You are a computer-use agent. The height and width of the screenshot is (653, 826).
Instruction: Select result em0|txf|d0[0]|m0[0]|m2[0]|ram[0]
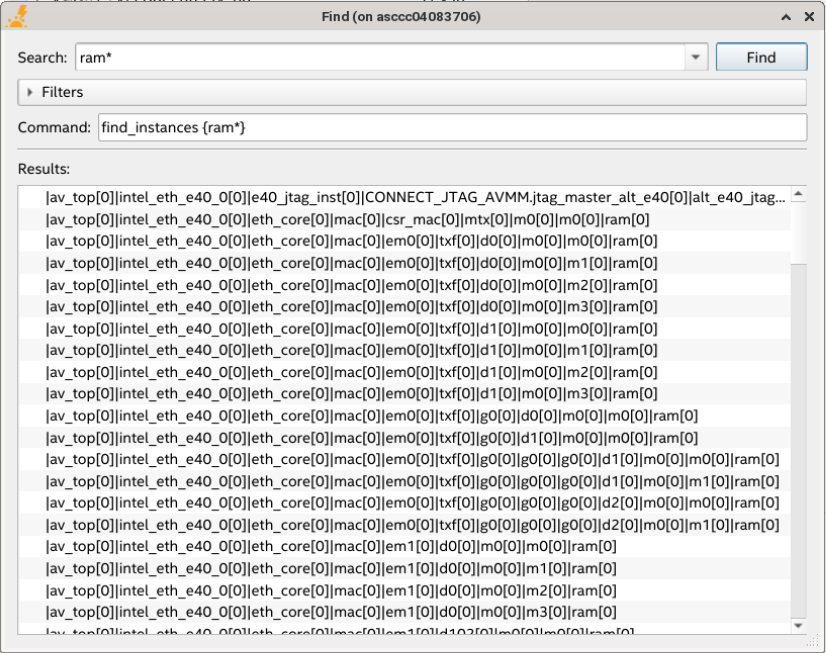click(405, 285)
